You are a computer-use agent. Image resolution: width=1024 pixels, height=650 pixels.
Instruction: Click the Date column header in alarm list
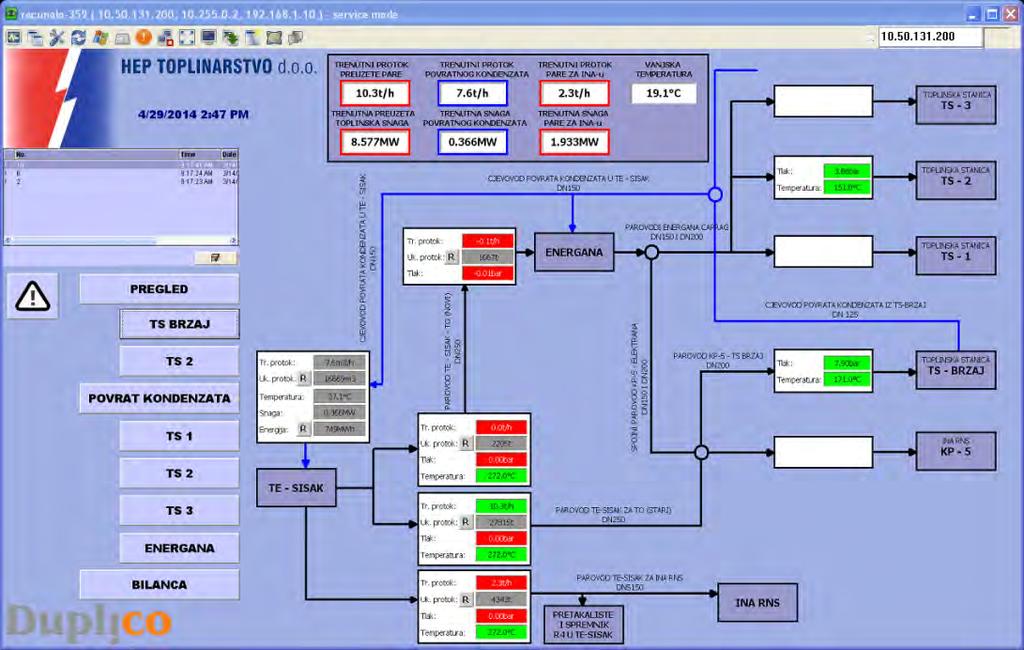pyautogui.click(x=229, y=154)
